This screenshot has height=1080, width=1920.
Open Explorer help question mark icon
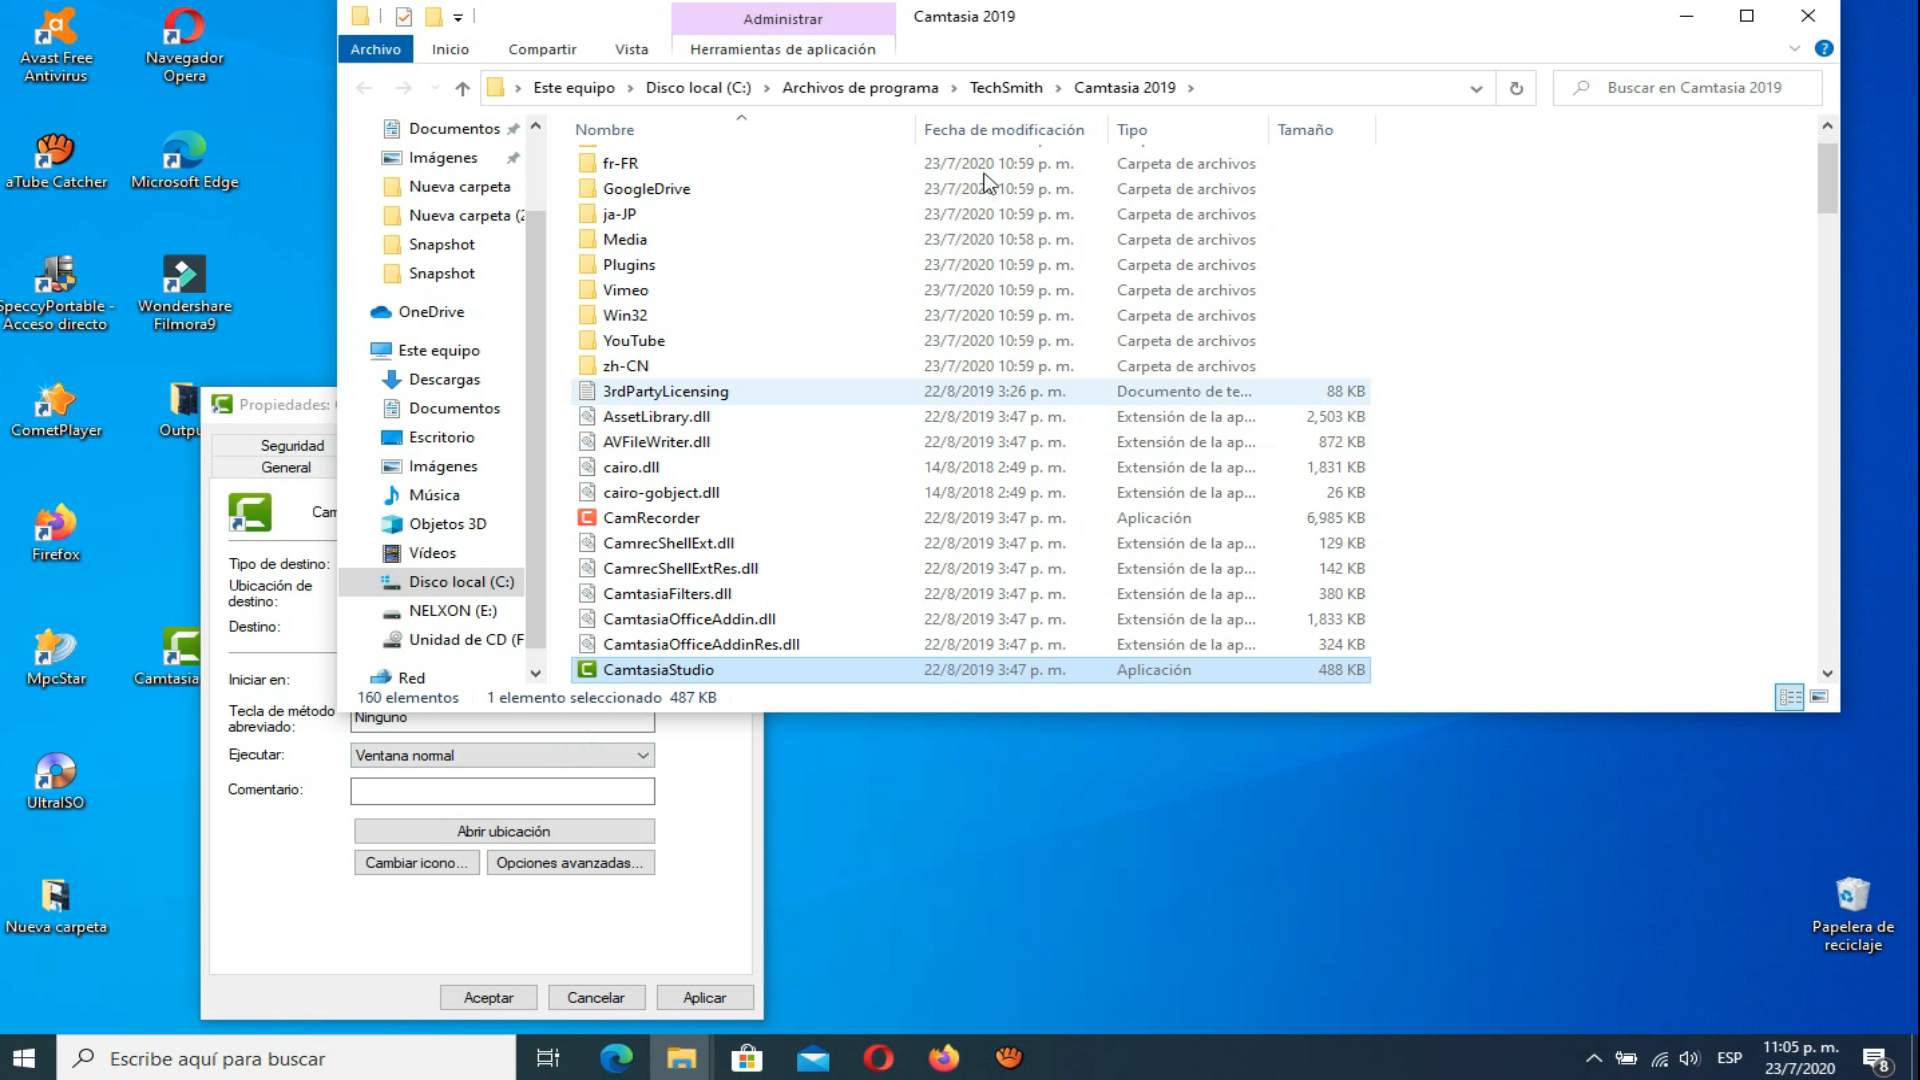[x=1824, y=48]
